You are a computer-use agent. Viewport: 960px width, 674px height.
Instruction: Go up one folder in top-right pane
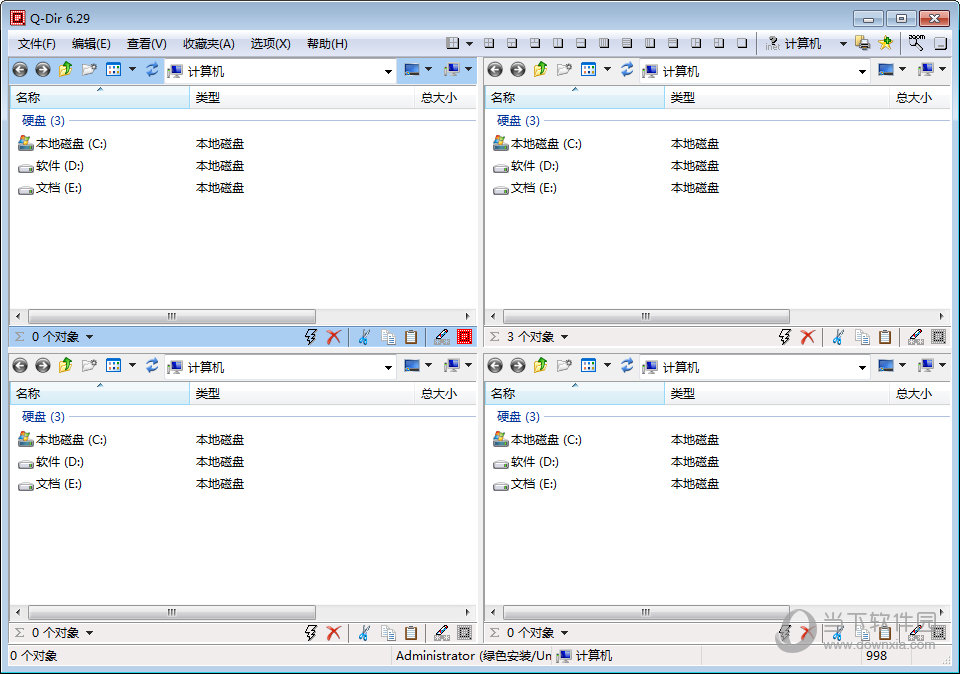[541, 70]
